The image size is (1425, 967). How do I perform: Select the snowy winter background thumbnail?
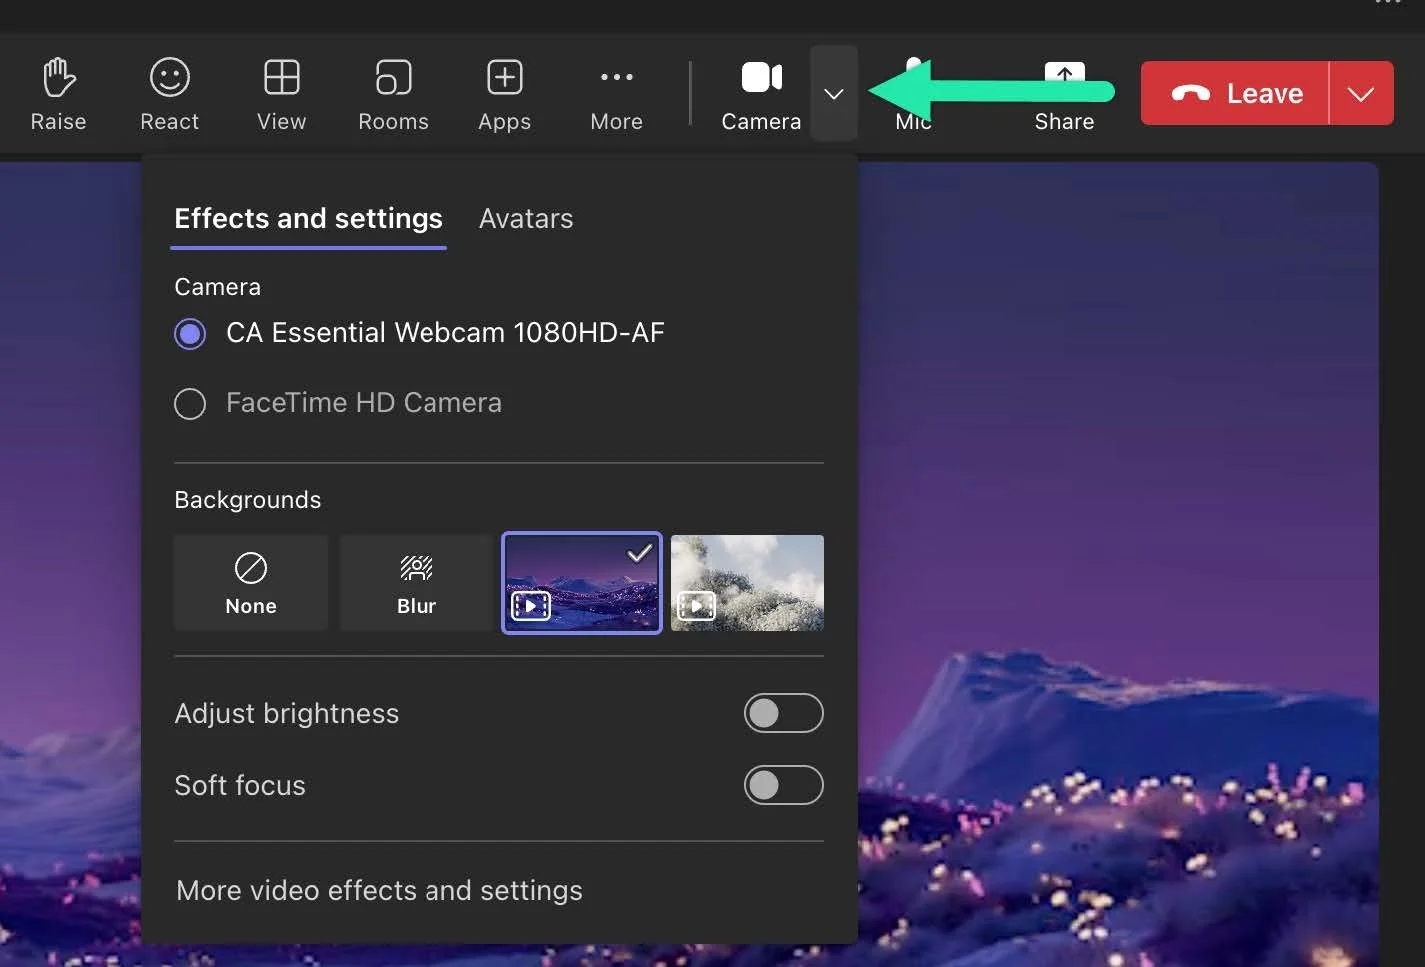[x=747, y=583]
